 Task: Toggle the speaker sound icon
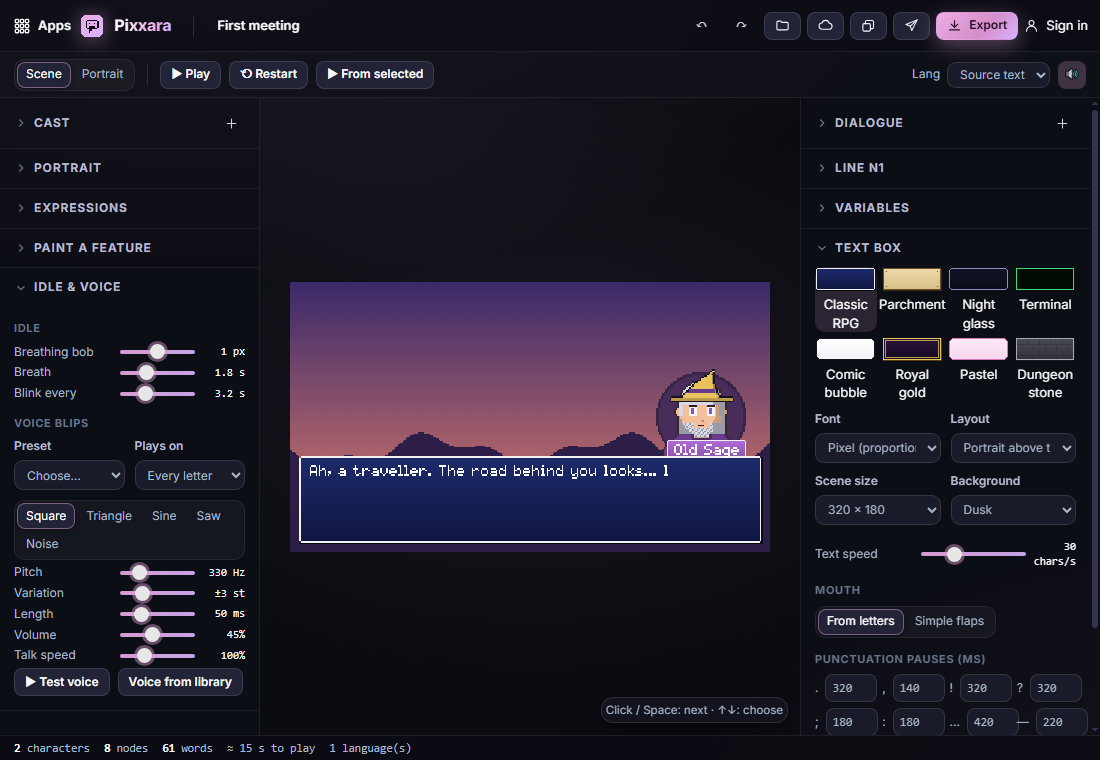[1072, 74]
